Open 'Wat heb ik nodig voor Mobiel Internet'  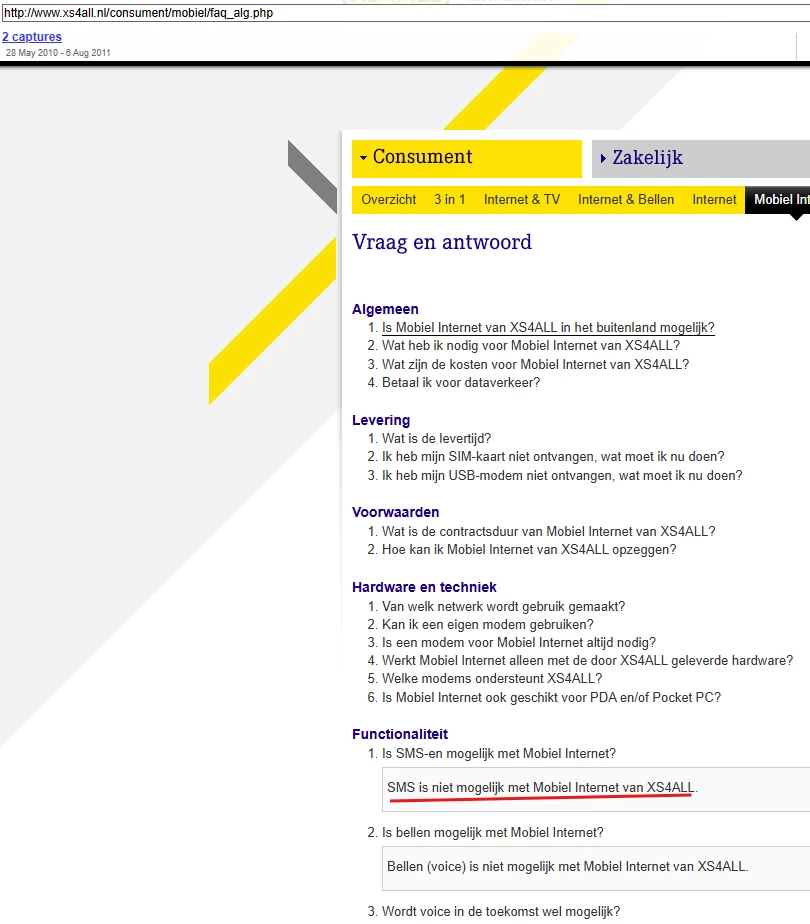point(531,346)
